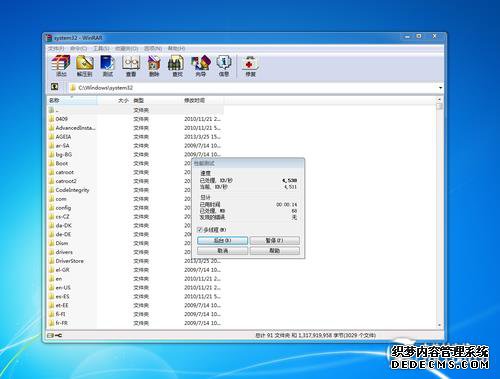Click the View (查看) toolbar icon
This screenshot has width=500, height=379.
(131, 66)
